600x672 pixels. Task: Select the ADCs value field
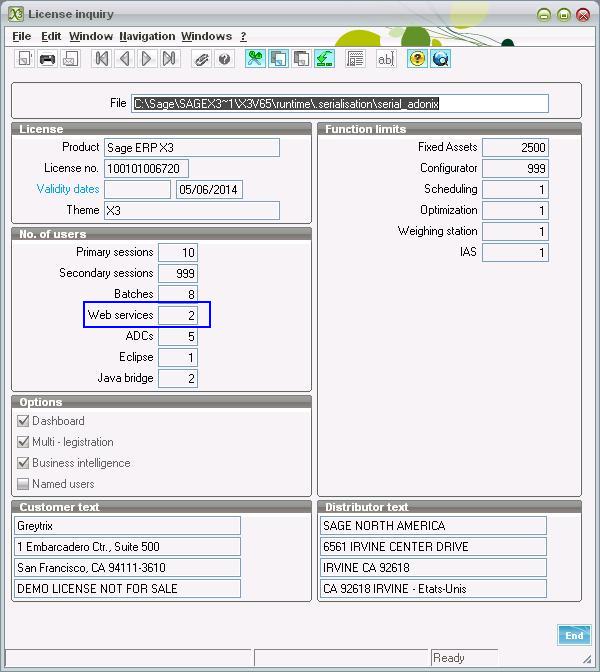pyautogui.click(x=178, y=336)
